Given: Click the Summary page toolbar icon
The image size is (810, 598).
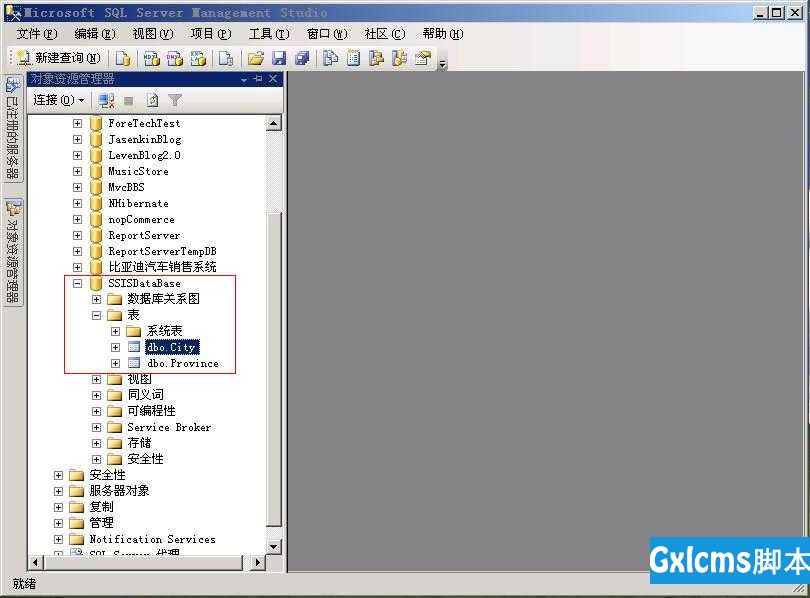Looking at the screenshot, I should 353,58.
